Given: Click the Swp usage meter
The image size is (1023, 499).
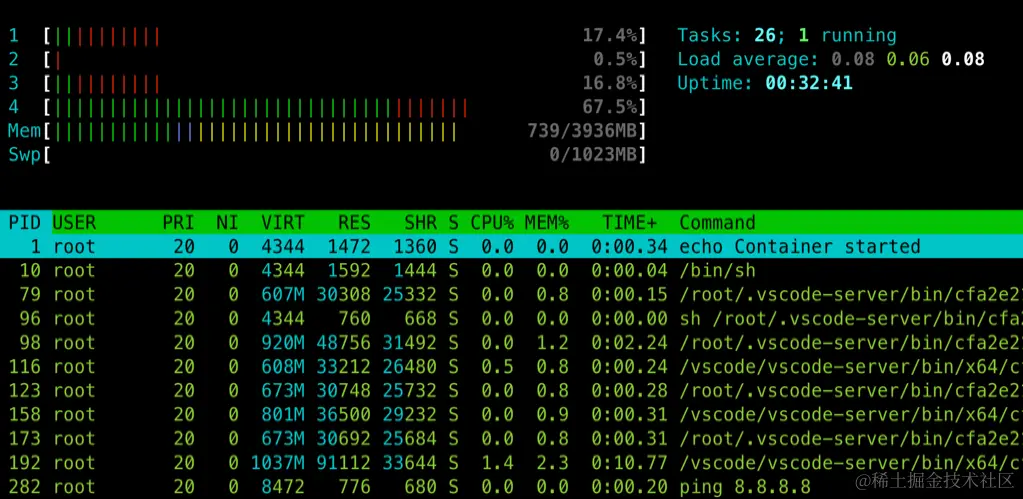Looking at the screenshot, I should click(x=346, y=155).
